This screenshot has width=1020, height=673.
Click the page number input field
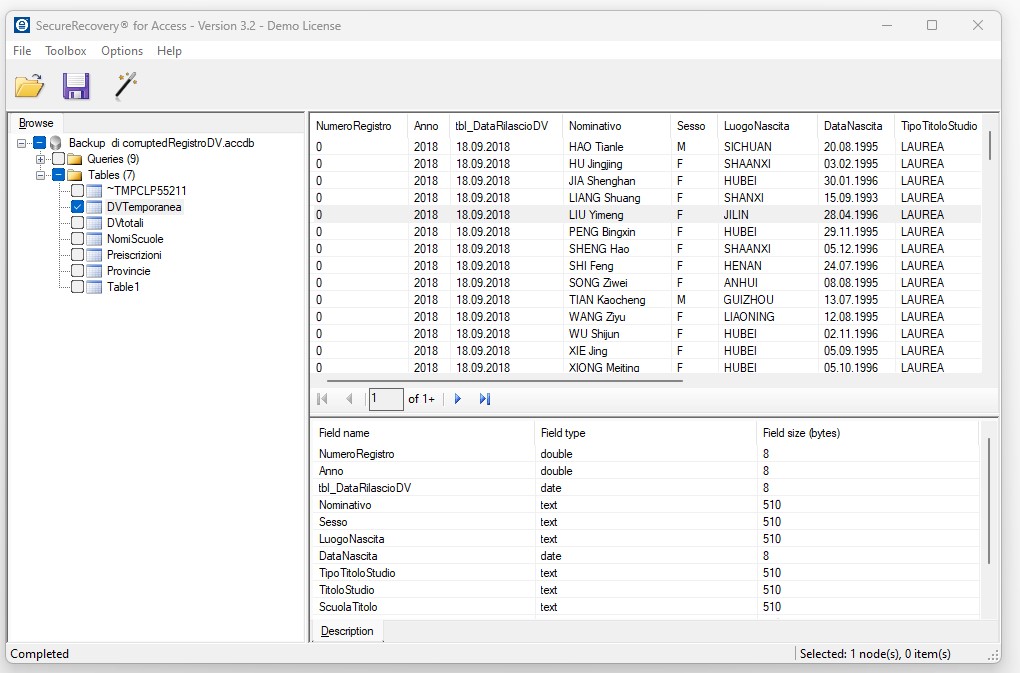(385, 399)
